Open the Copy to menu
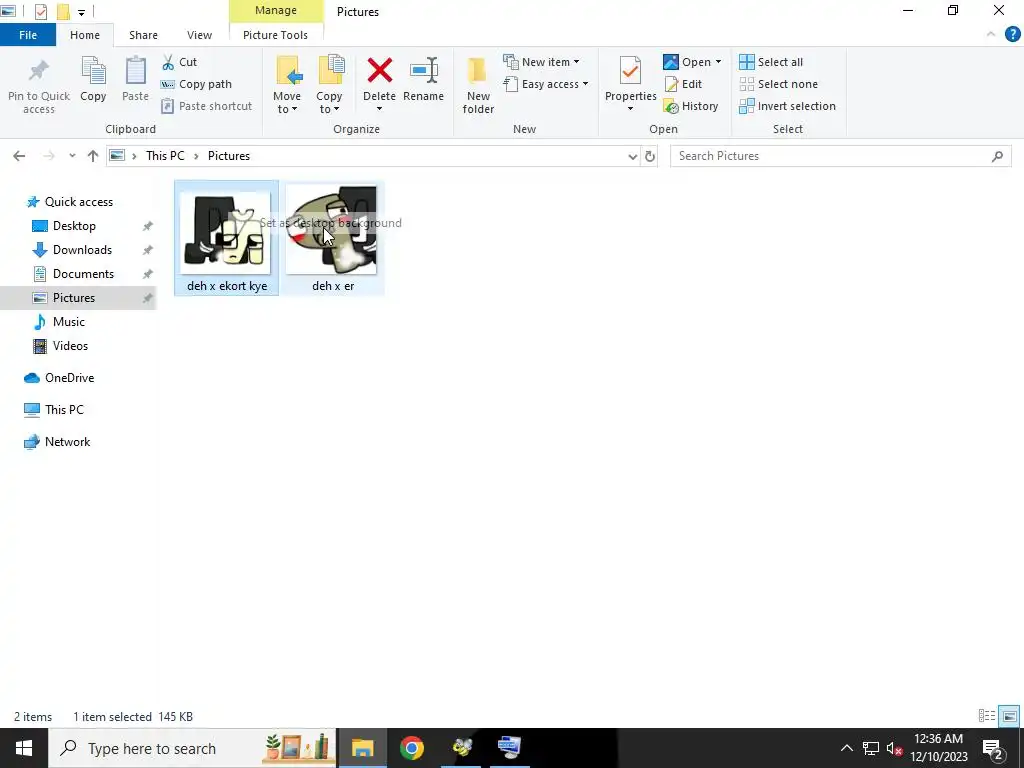1024x768 pixels. pyautogui.click(x=330, y=86)
